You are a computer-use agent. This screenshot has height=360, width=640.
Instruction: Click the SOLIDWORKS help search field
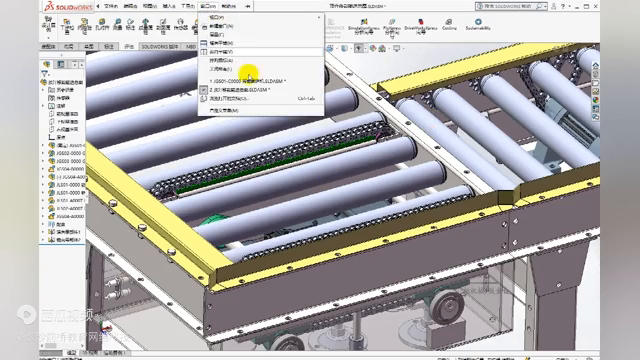pyautogui.click(x=509, y=7)
